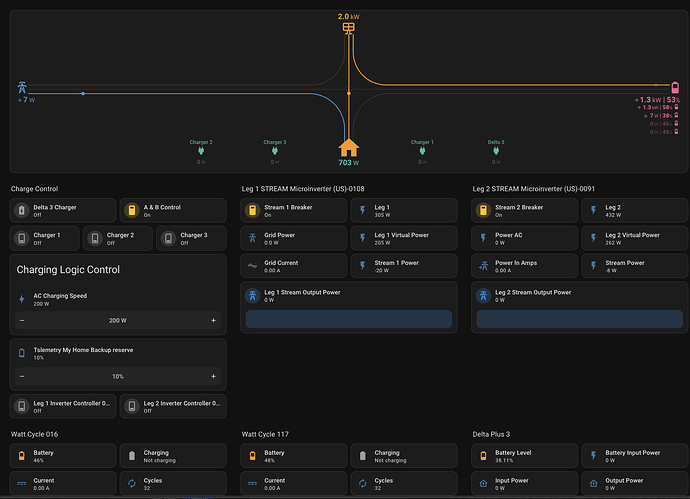
Task: Toggle the Delta 3 Charger switch
Action: [63, 210]
